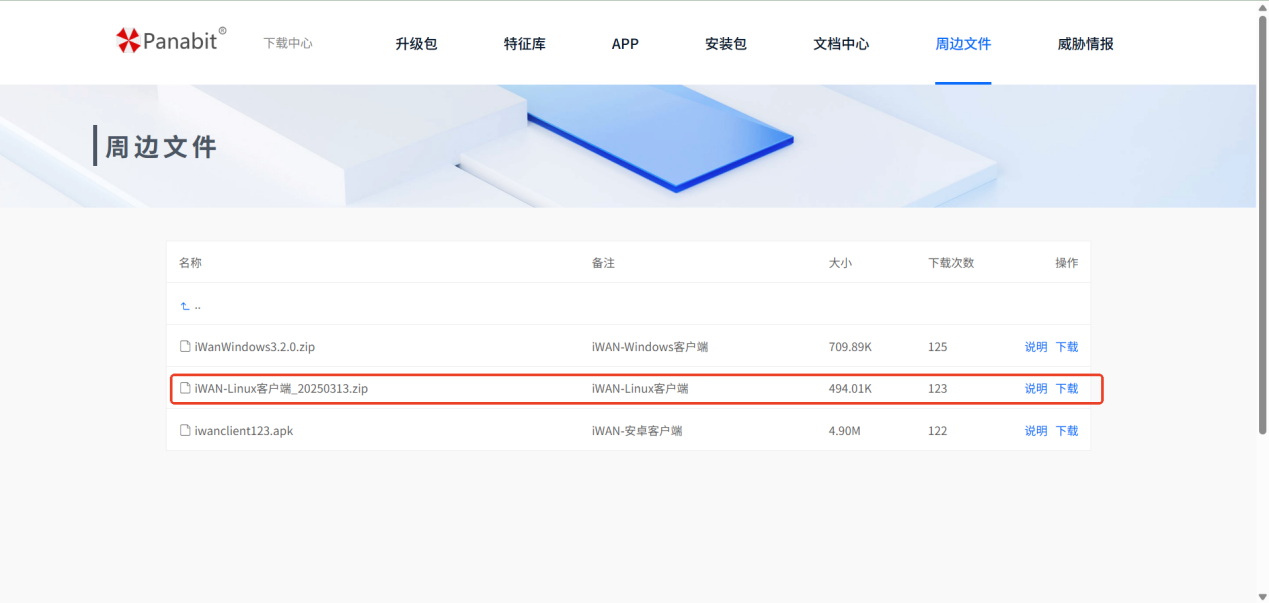Screen dimensions: 1269x603
Task: Click the file icon beside iWanWindows3.2.0.zip
Action: tap(185, 347)
